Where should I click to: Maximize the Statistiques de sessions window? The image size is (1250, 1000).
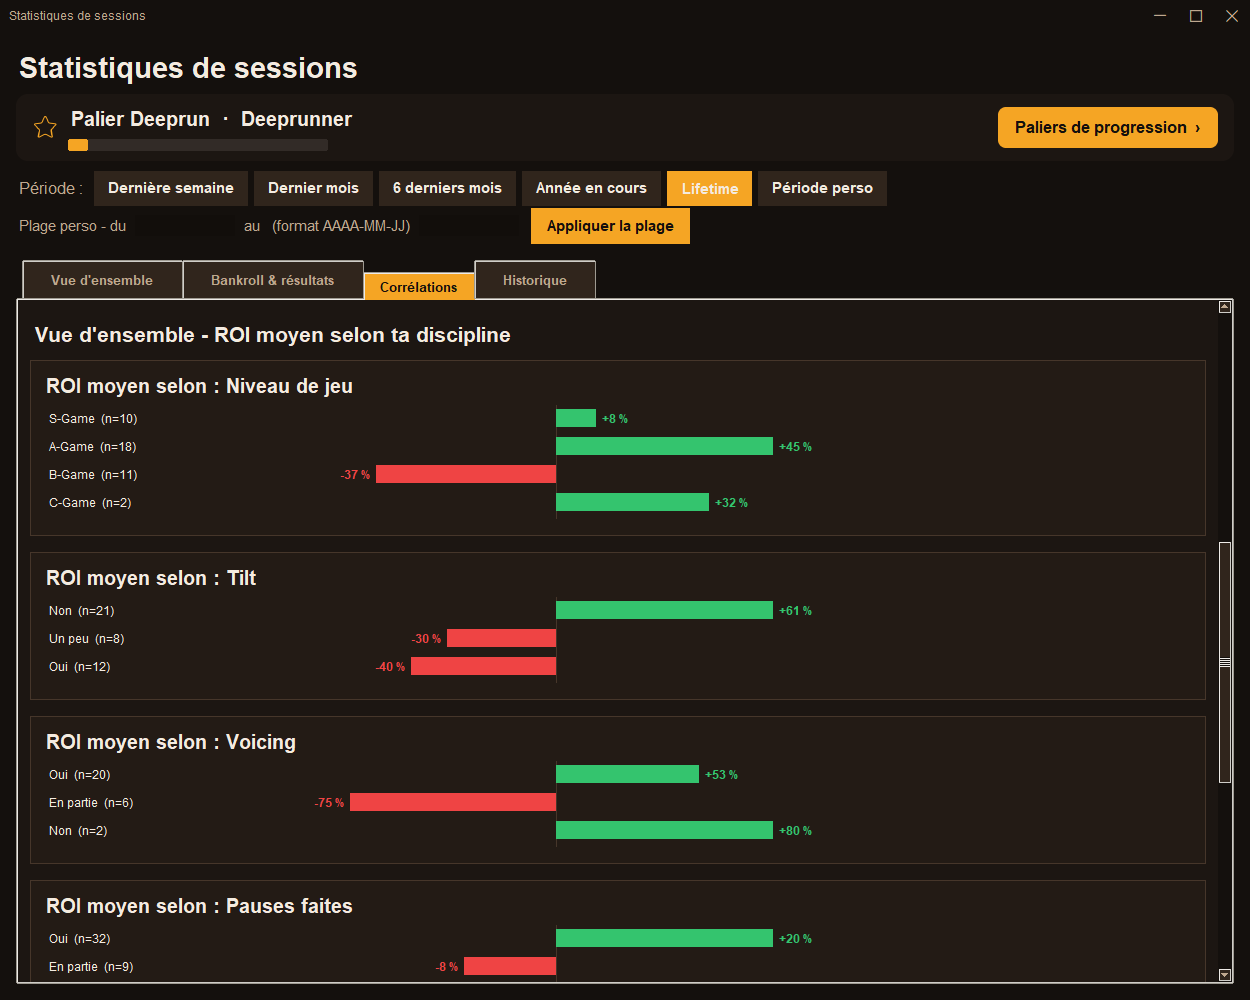(1196, 16)
